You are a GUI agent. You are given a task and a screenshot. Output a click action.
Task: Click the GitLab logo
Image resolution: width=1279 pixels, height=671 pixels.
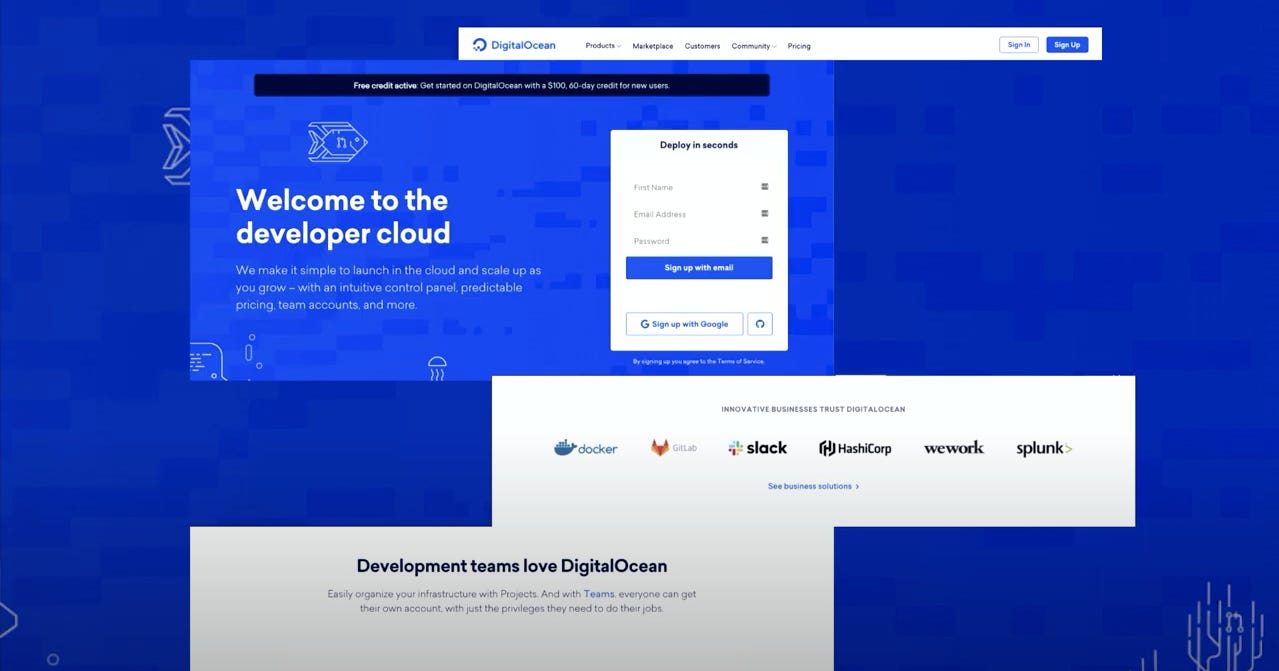tap(674, 448)
